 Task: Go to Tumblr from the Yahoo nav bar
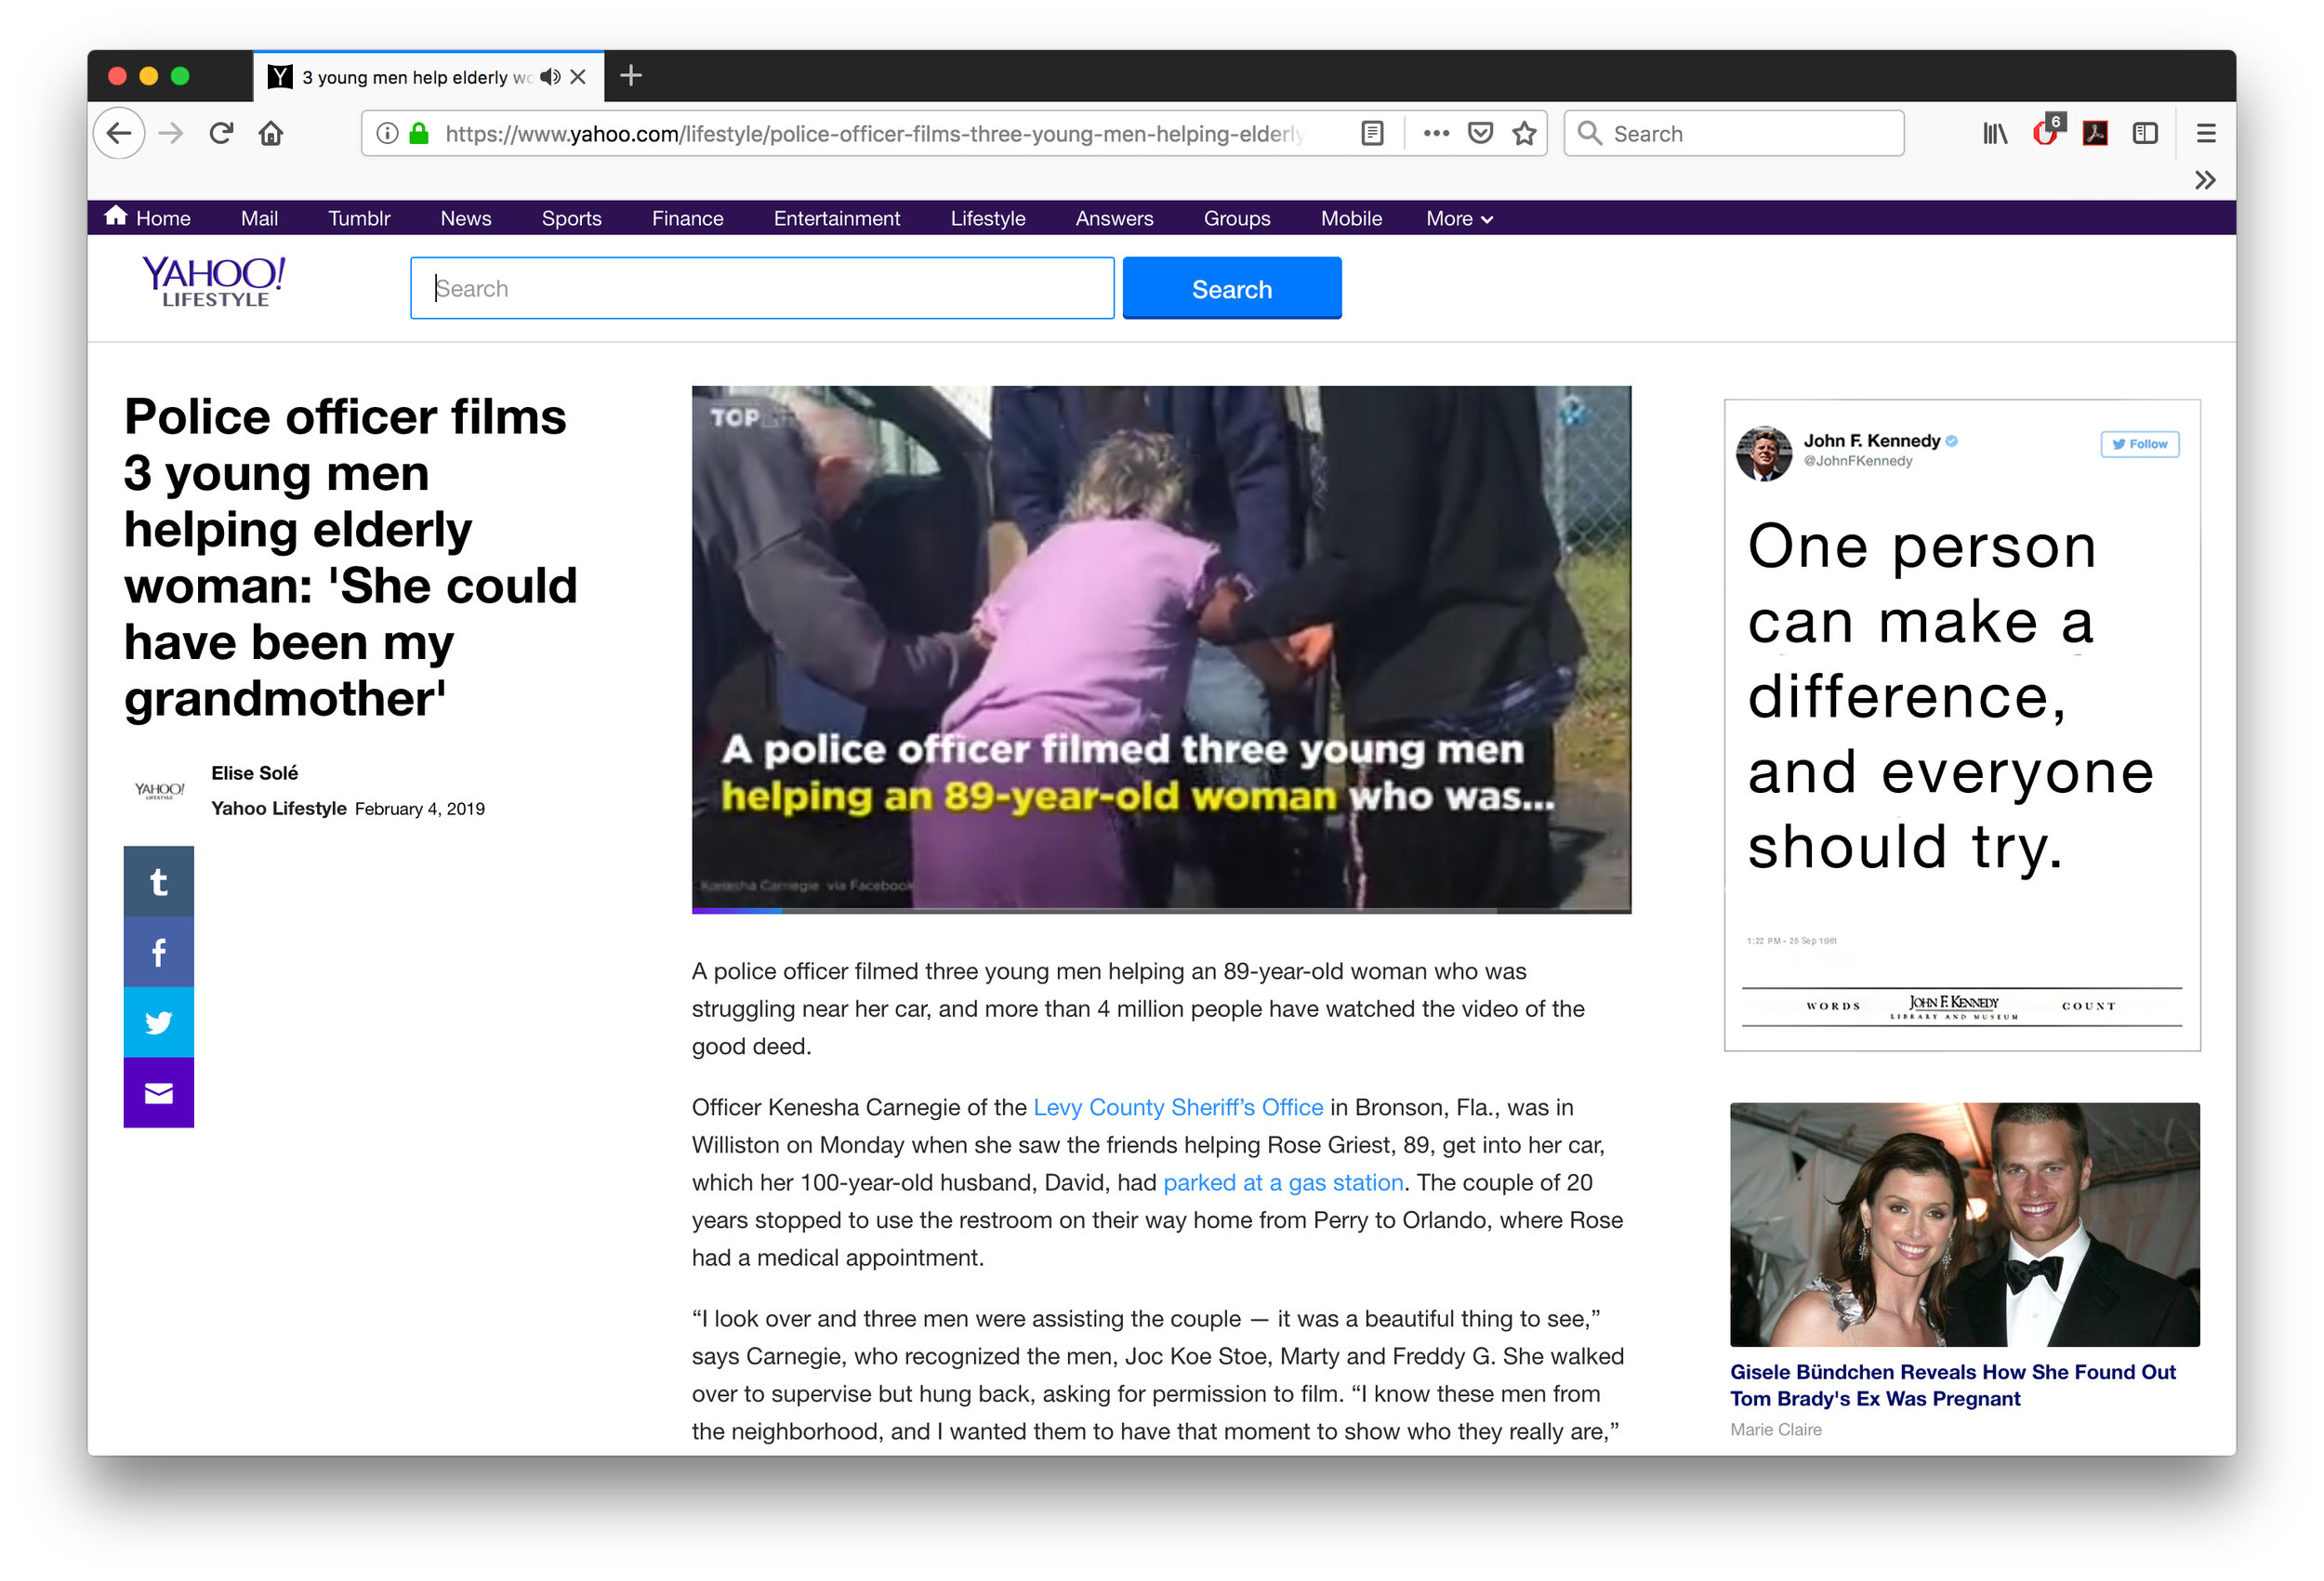point(358,218)
